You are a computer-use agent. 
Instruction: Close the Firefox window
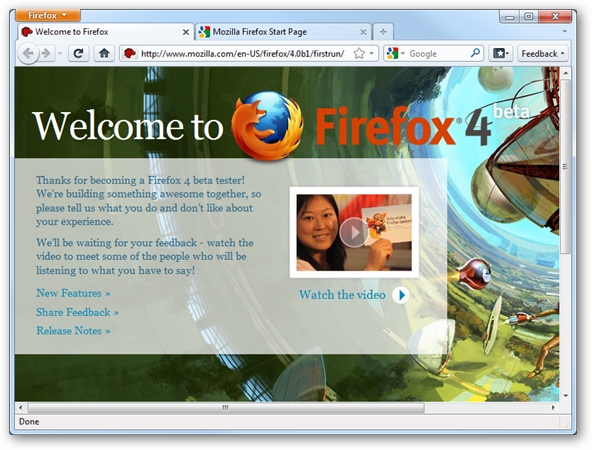coord(555,17)
